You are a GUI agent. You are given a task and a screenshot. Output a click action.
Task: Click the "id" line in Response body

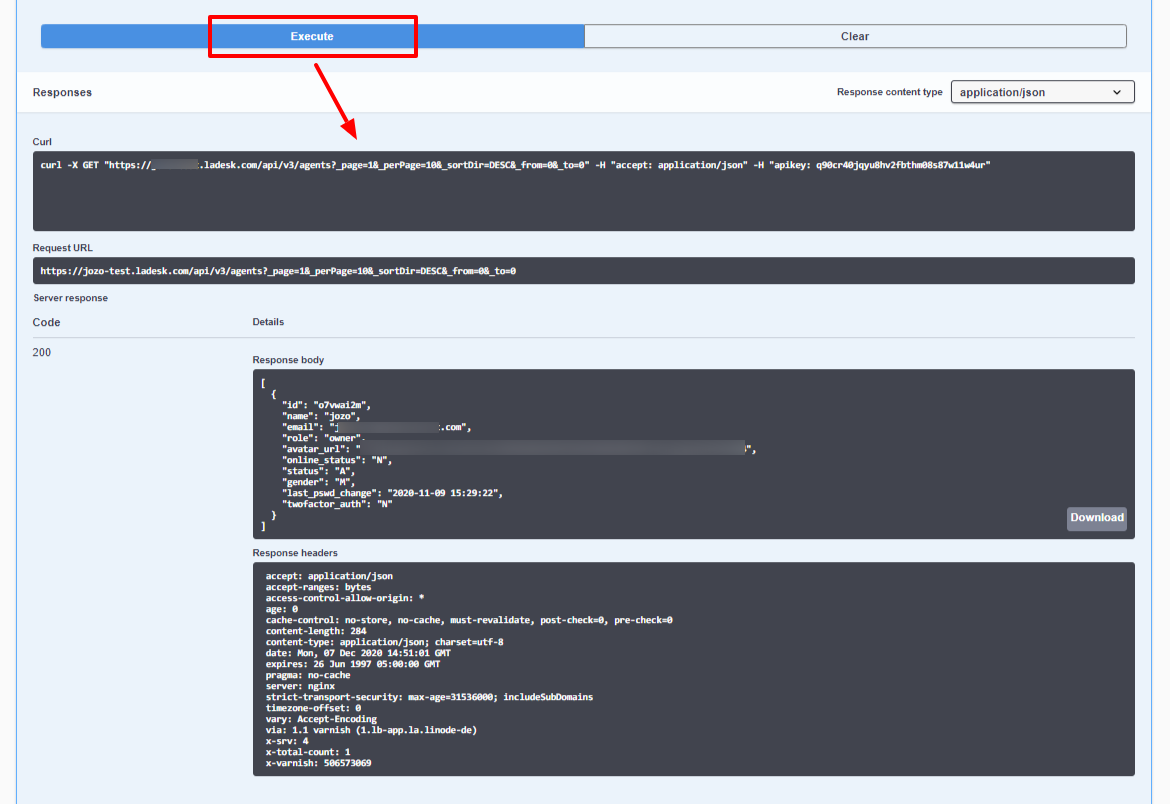[327, 405]
